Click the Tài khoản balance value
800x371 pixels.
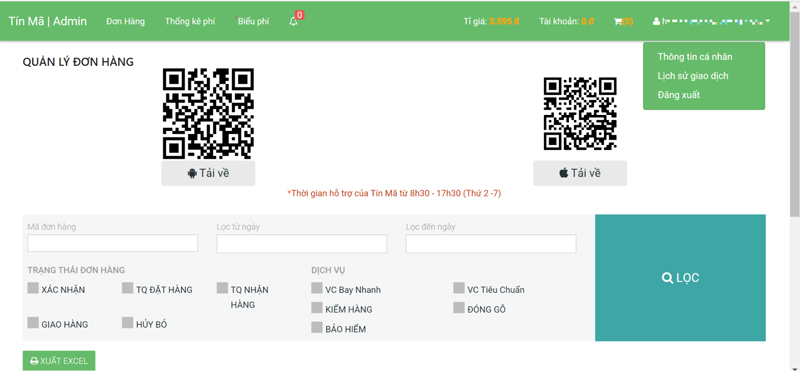(x=587, y=21)
